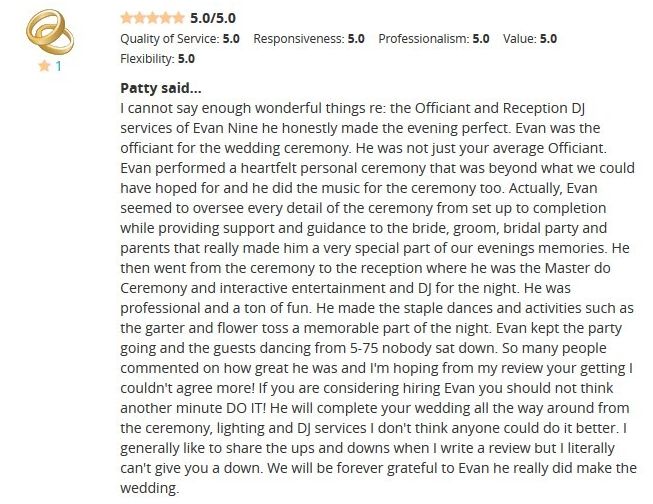Click the Quality of Service label
Image resolution: width=653 pixels, height=504 pixels.
[166, 39]
